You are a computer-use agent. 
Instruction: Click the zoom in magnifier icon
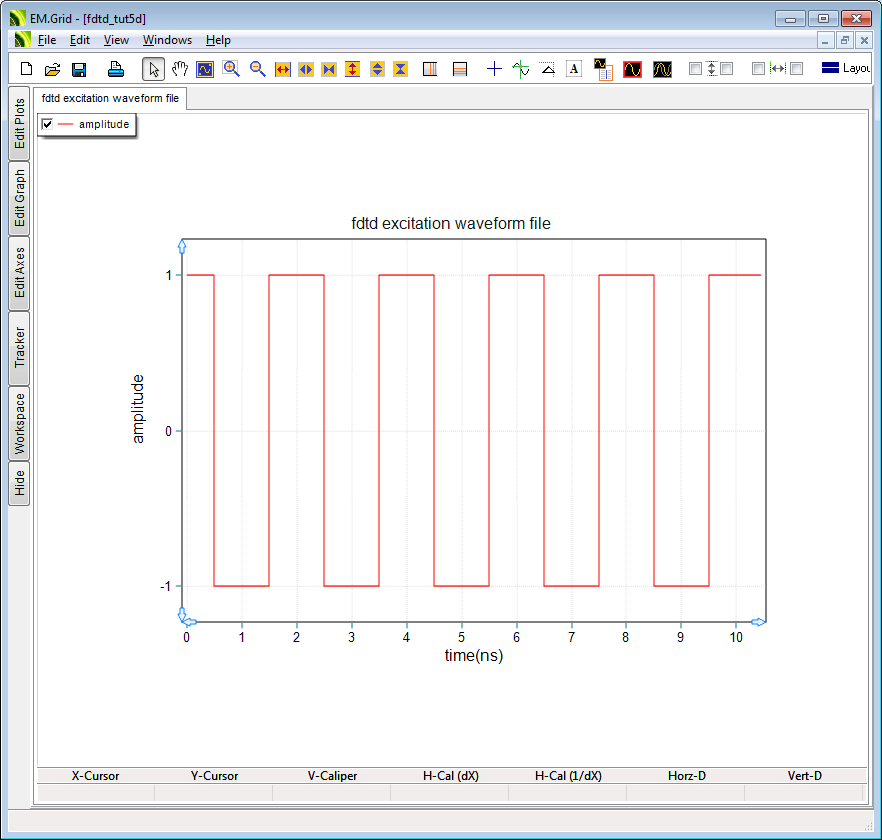[x=231, y=69]
